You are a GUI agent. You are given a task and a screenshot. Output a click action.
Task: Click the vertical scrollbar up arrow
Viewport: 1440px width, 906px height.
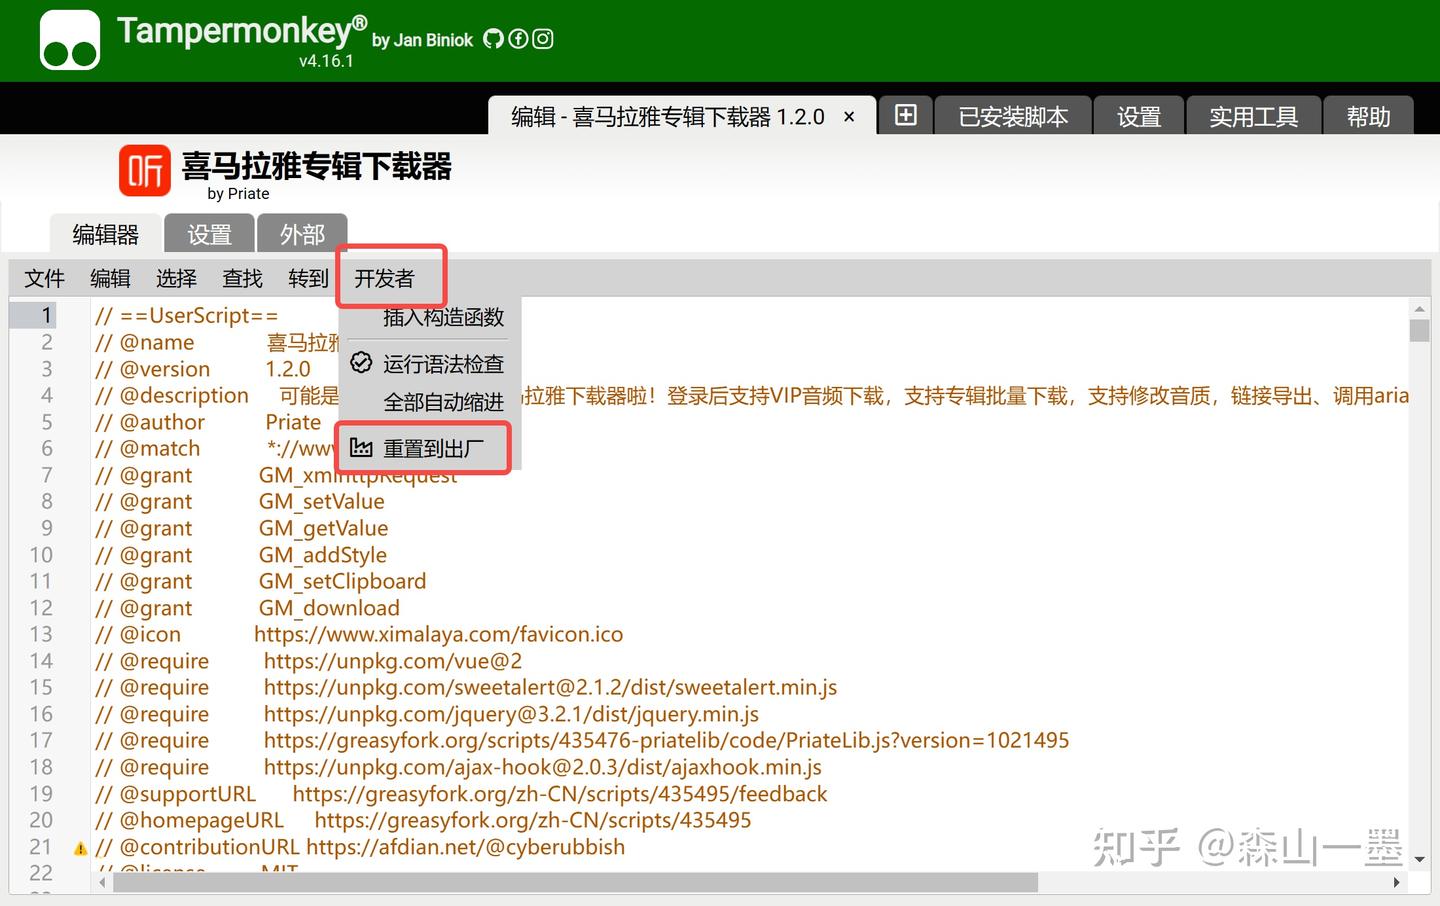click(1419, 311)
